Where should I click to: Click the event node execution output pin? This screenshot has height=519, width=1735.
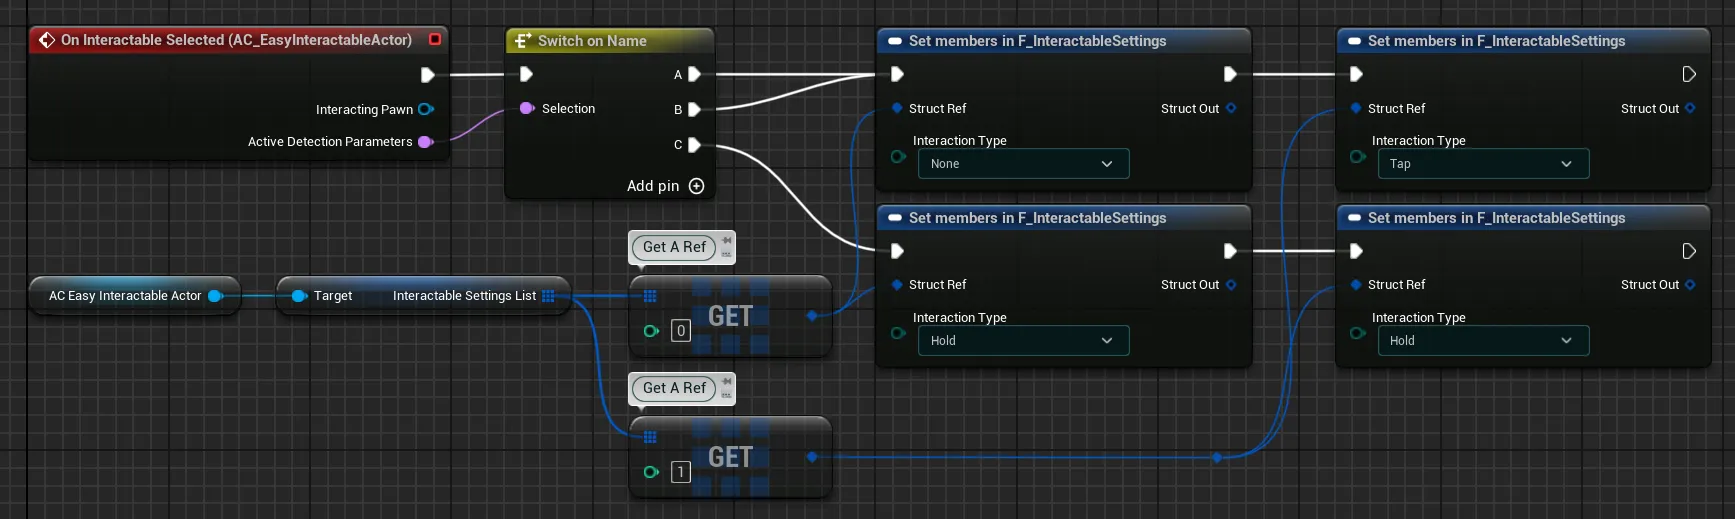tap(427, 74)
